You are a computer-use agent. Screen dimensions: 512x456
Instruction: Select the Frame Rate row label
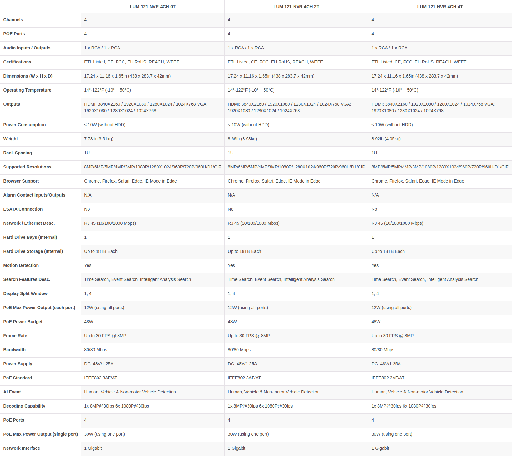click(15, 336)
